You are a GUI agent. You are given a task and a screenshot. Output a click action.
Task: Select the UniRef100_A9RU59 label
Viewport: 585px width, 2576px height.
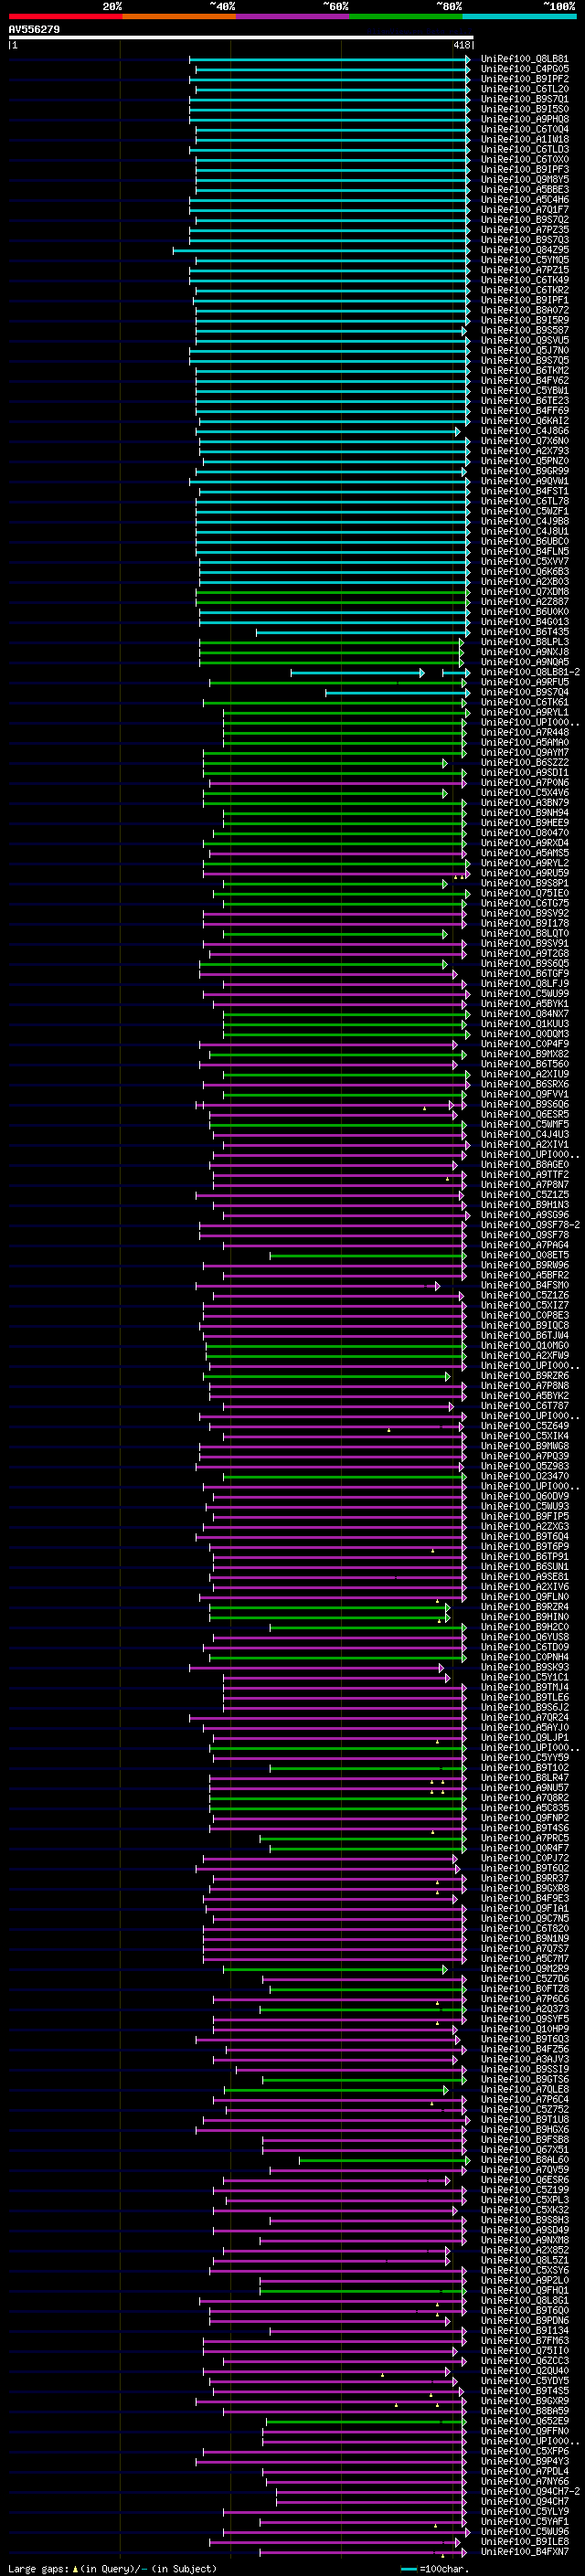tap(525, 873)
